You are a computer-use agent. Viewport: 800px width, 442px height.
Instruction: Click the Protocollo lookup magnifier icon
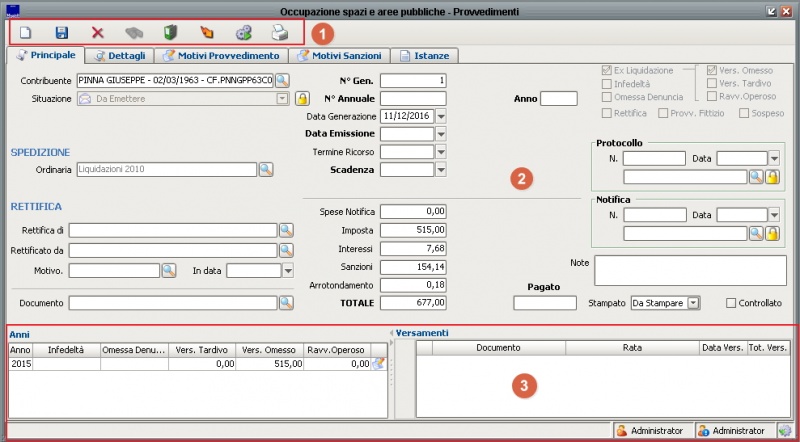(x=757, y=177)
